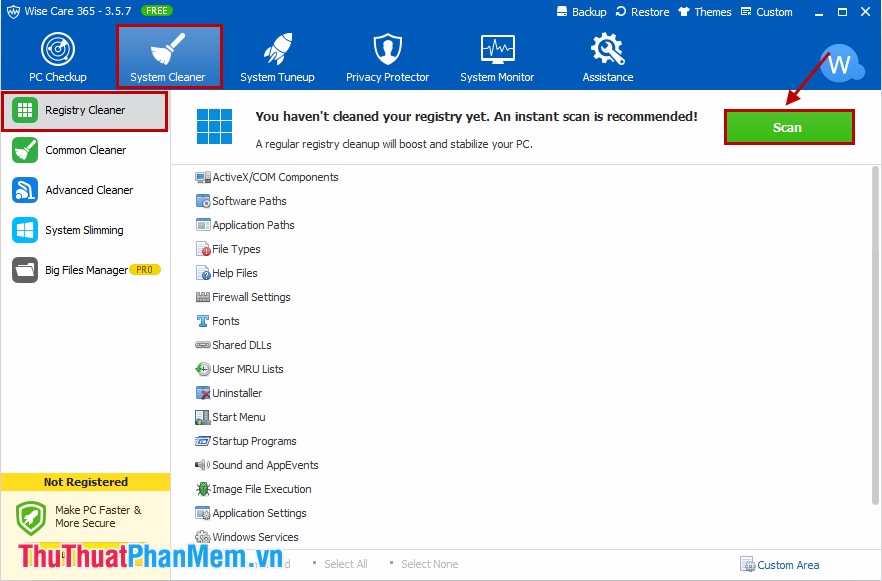The width and height of the screenshot is (882, 581).
Task: Open Registry Cleaner in sidebar
Action: (85, 110)
